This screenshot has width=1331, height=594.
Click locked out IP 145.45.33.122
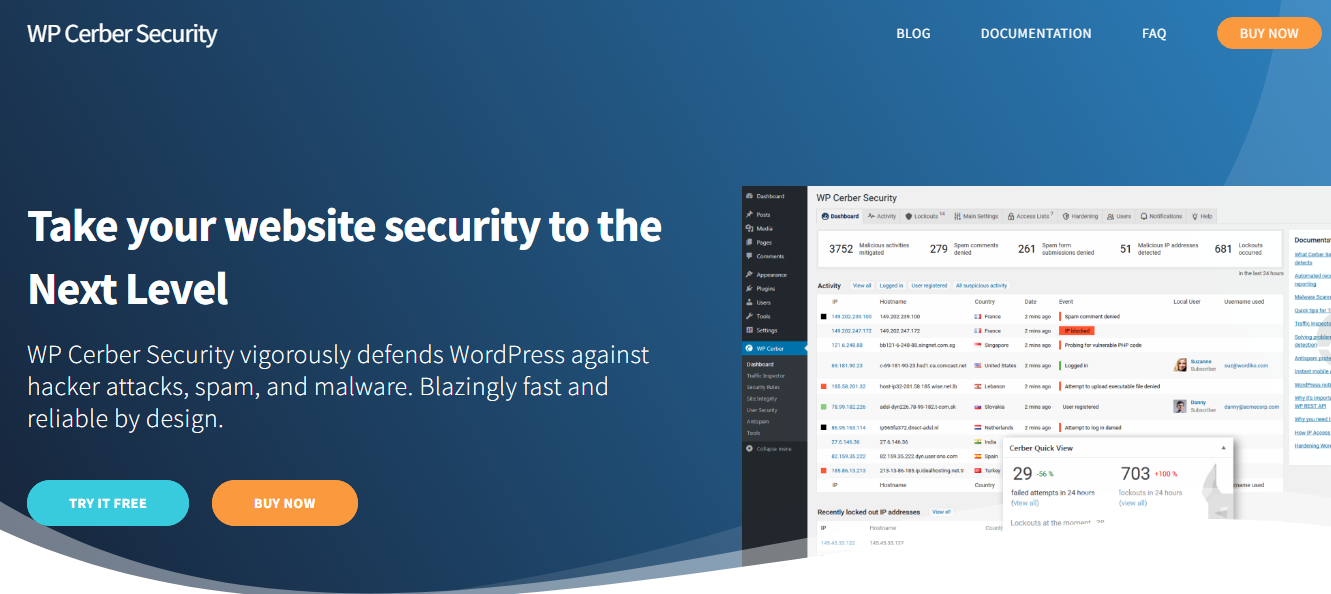(x=838, y=542)
